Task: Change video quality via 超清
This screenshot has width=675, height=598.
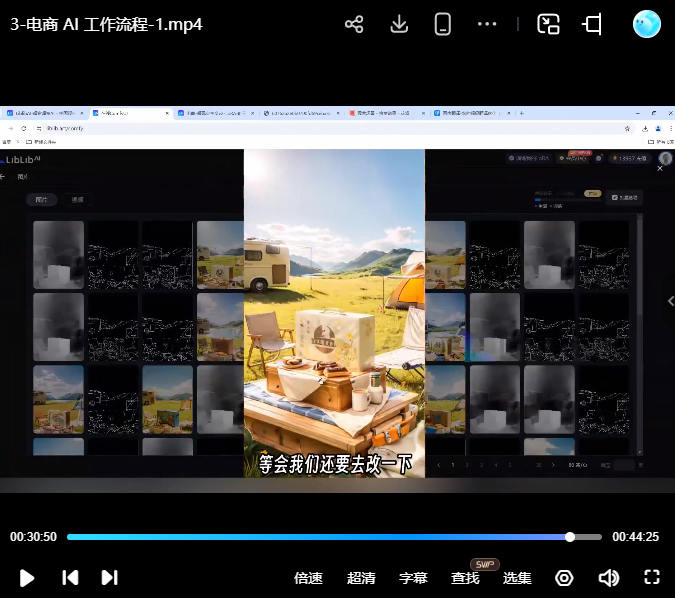Action: click(x=361, y=578)
